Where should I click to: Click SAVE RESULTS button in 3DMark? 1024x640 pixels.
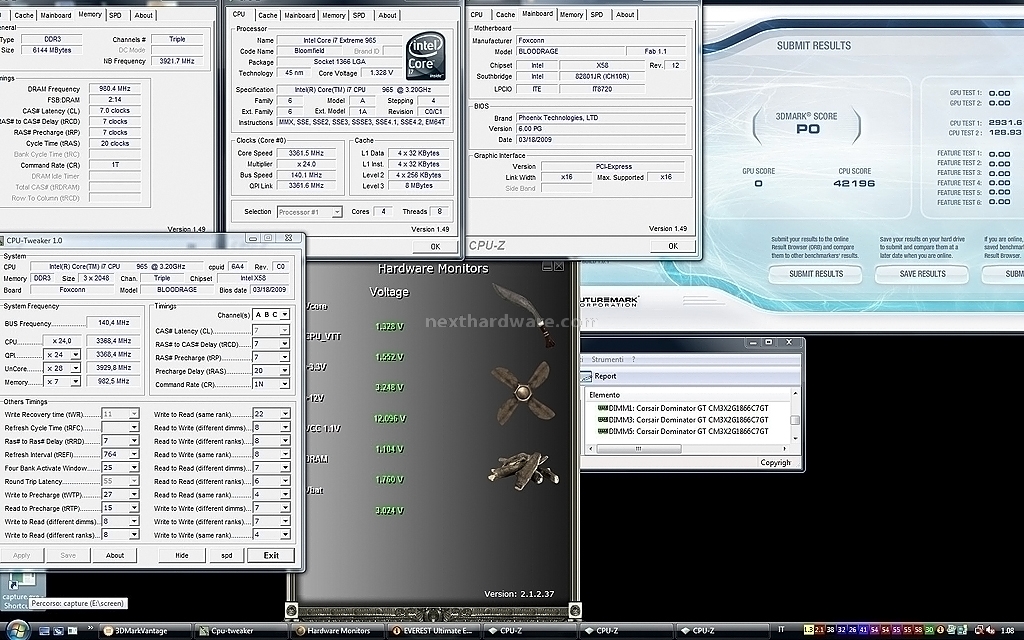click(x=922, y=274)
